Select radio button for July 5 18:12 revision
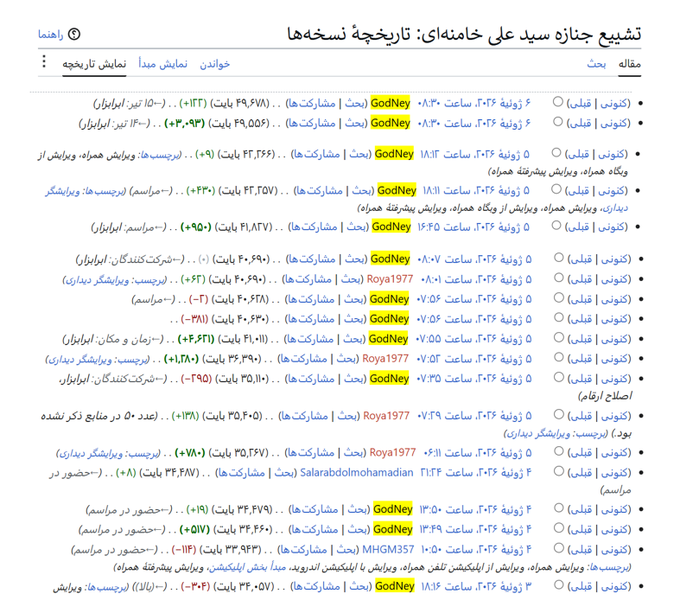The width and height of the screenshot is (680, 613). (556, 153)
